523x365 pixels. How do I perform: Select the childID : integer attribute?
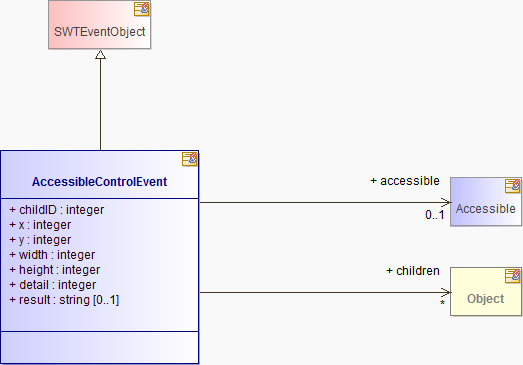coord(57,210)
